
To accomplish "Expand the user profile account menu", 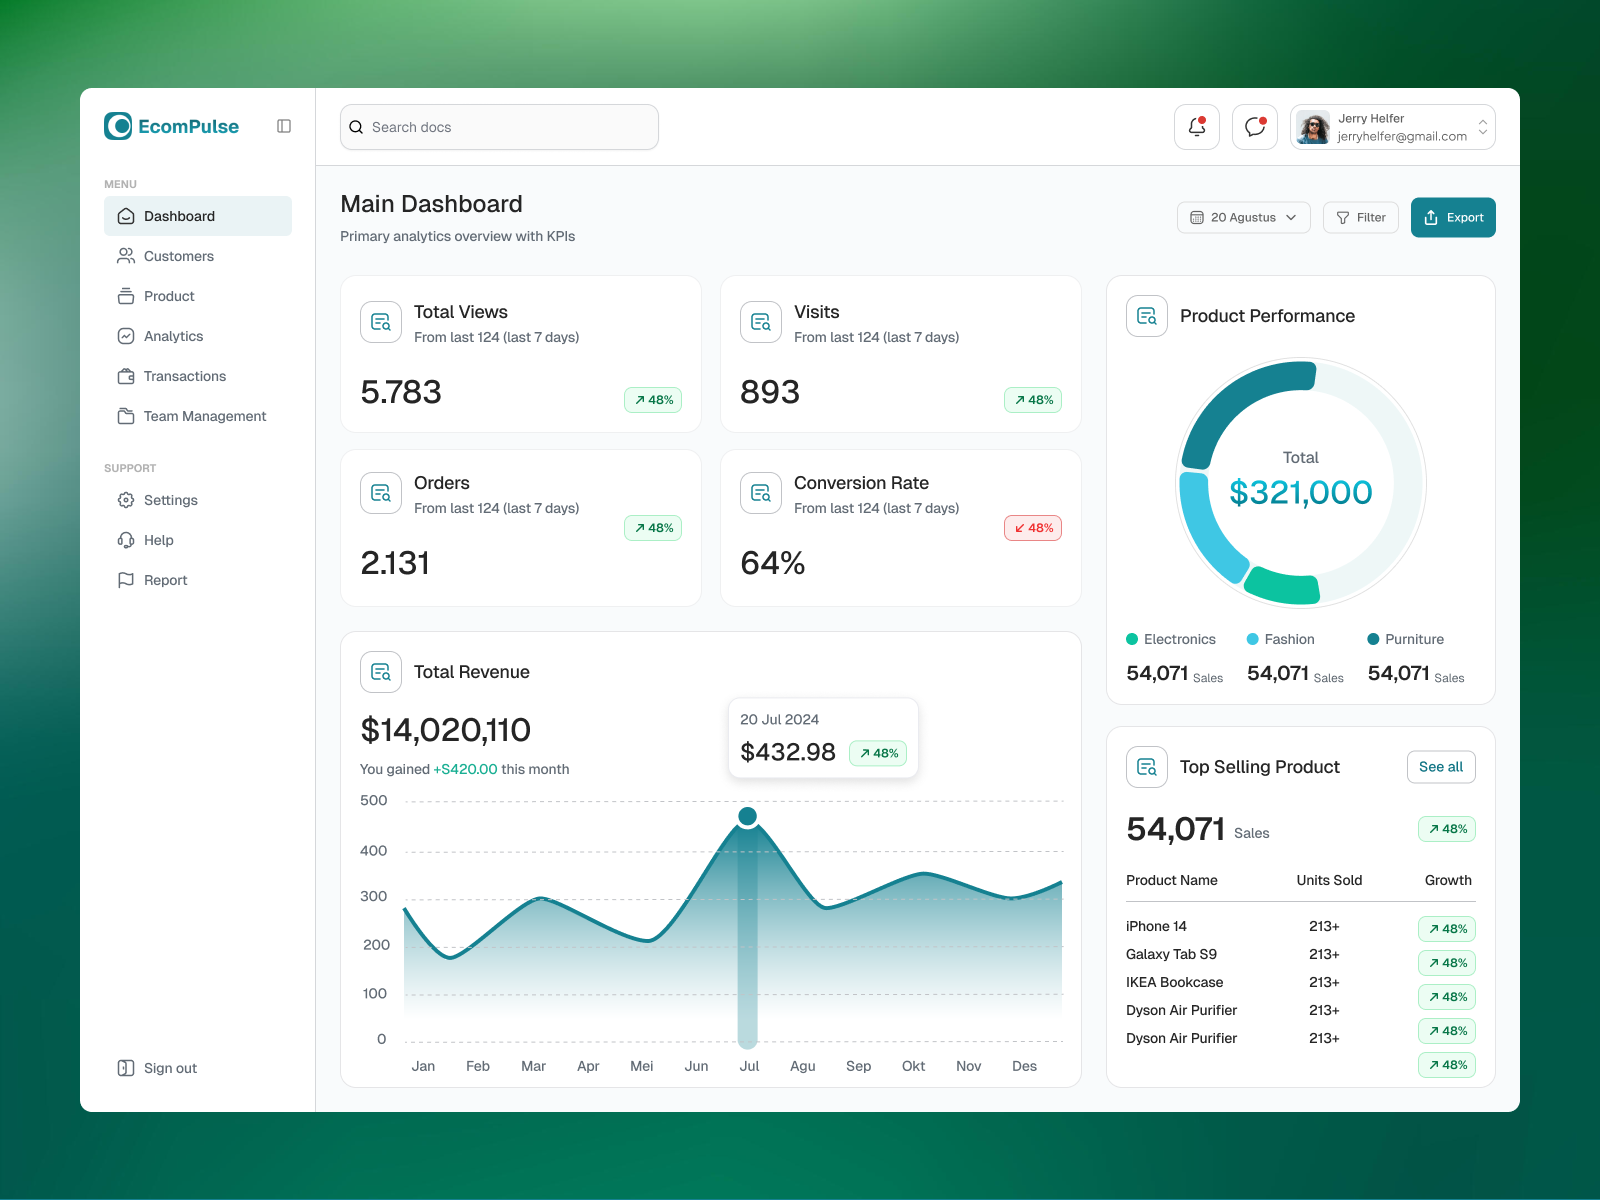I will [x=1482, y=127].
